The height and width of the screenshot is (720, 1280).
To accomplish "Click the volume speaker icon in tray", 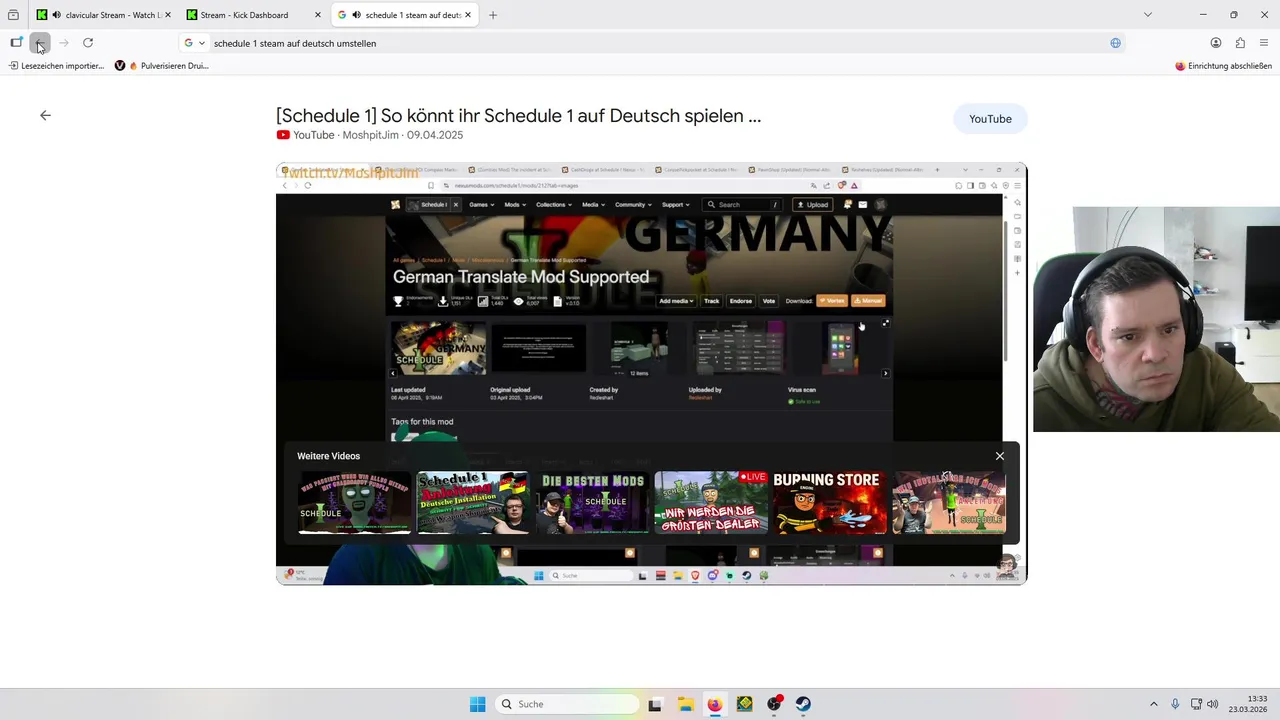I will point(1213,704).
